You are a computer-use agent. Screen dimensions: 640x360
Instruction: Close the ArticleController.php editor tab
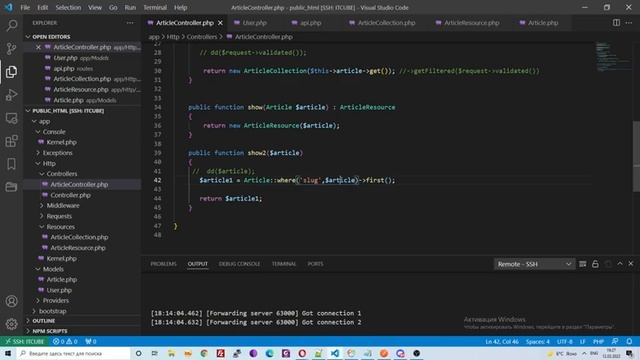click(220, 23)
